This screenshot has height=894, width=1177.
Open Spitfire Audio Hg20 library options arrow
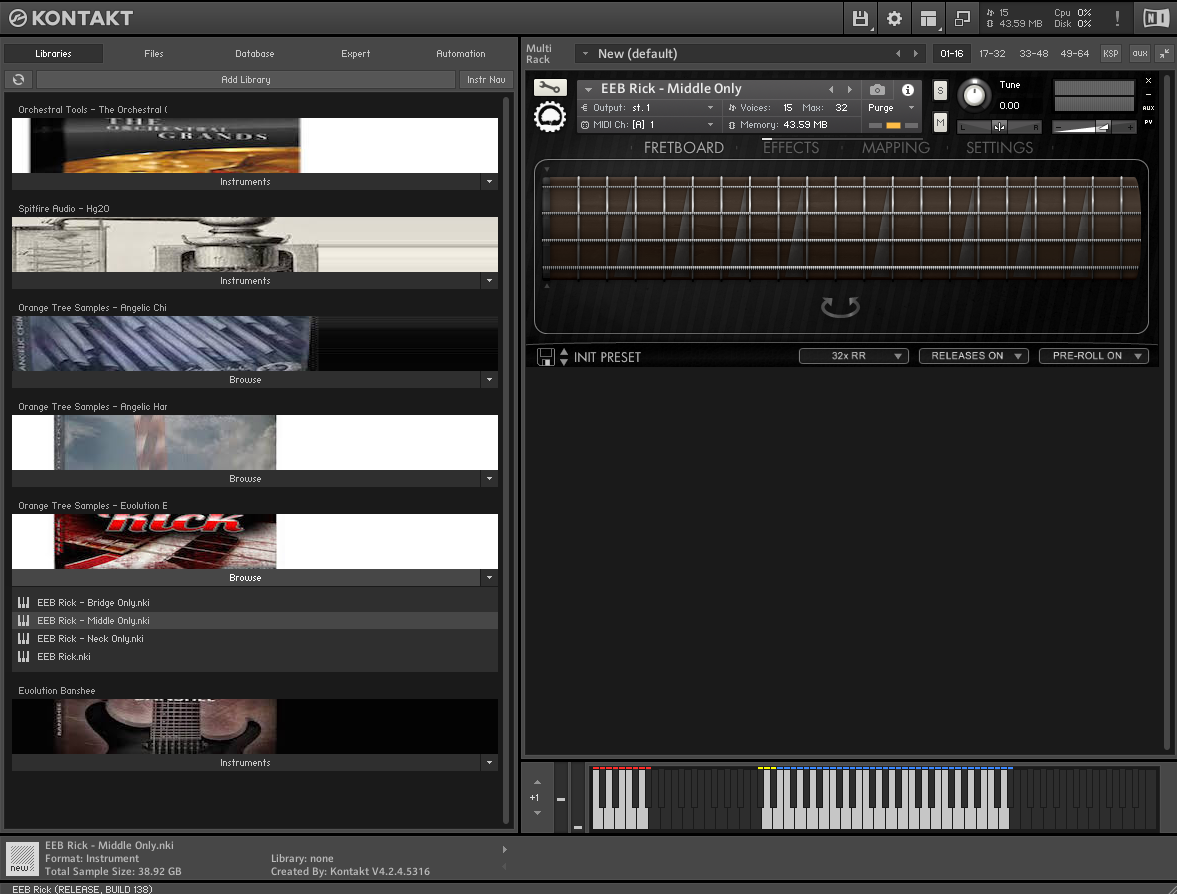489,281
